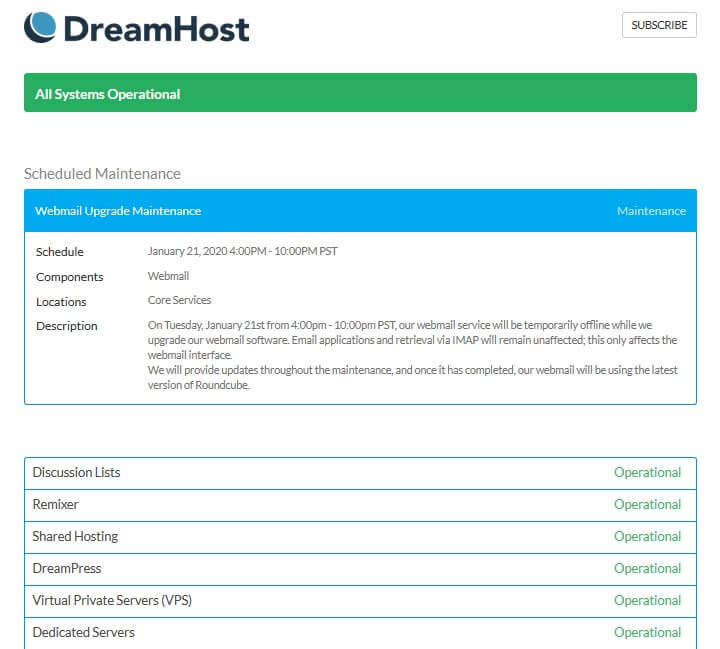
Task: Click the DreamHost logo
Action: (x=136, y=28)
